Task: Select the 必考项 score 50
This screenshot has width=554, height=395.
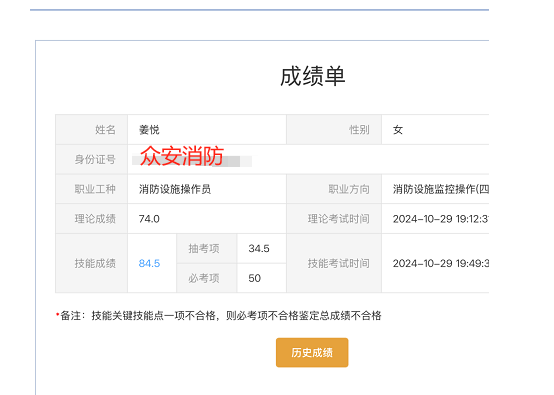Action: click(x=254, y=278)
